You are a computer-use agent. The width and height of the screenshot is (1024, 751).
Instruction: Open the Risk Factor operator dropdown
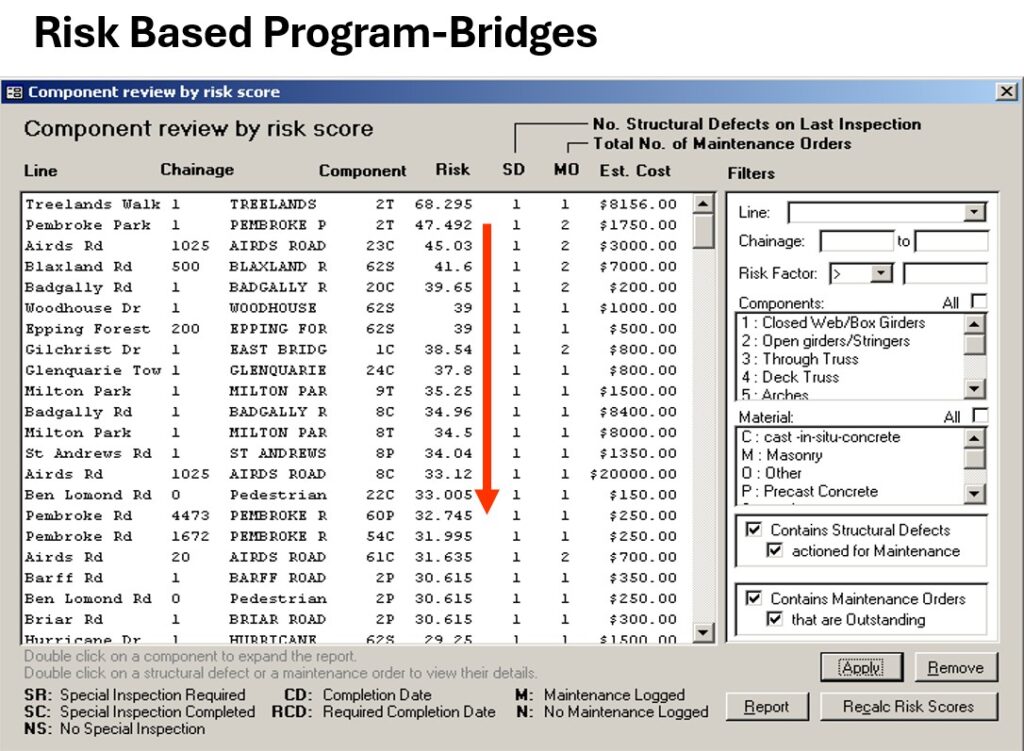[x=881, y=273]
